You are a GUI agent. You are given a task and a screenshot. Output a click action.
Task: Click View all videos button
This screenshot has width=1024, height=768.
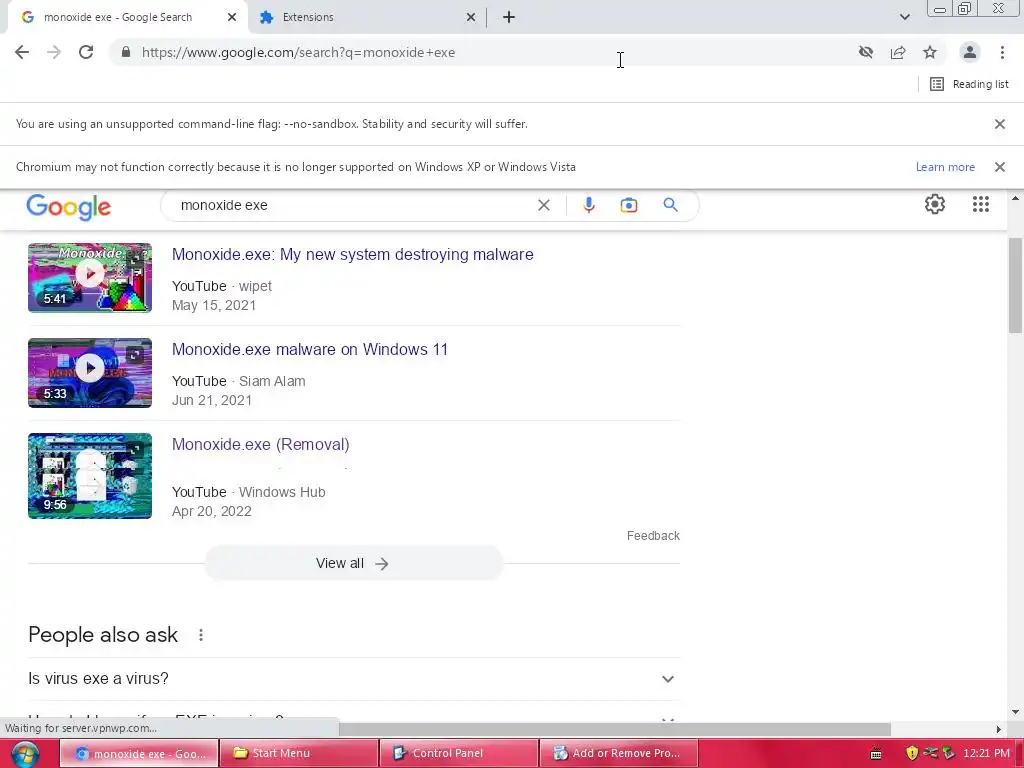[353, 563]
